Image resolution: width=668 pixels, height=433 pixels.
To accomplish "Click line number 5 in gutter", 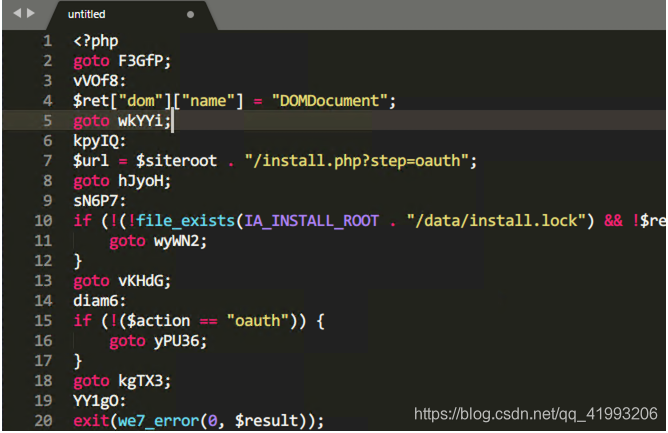I will coord(47,121).
